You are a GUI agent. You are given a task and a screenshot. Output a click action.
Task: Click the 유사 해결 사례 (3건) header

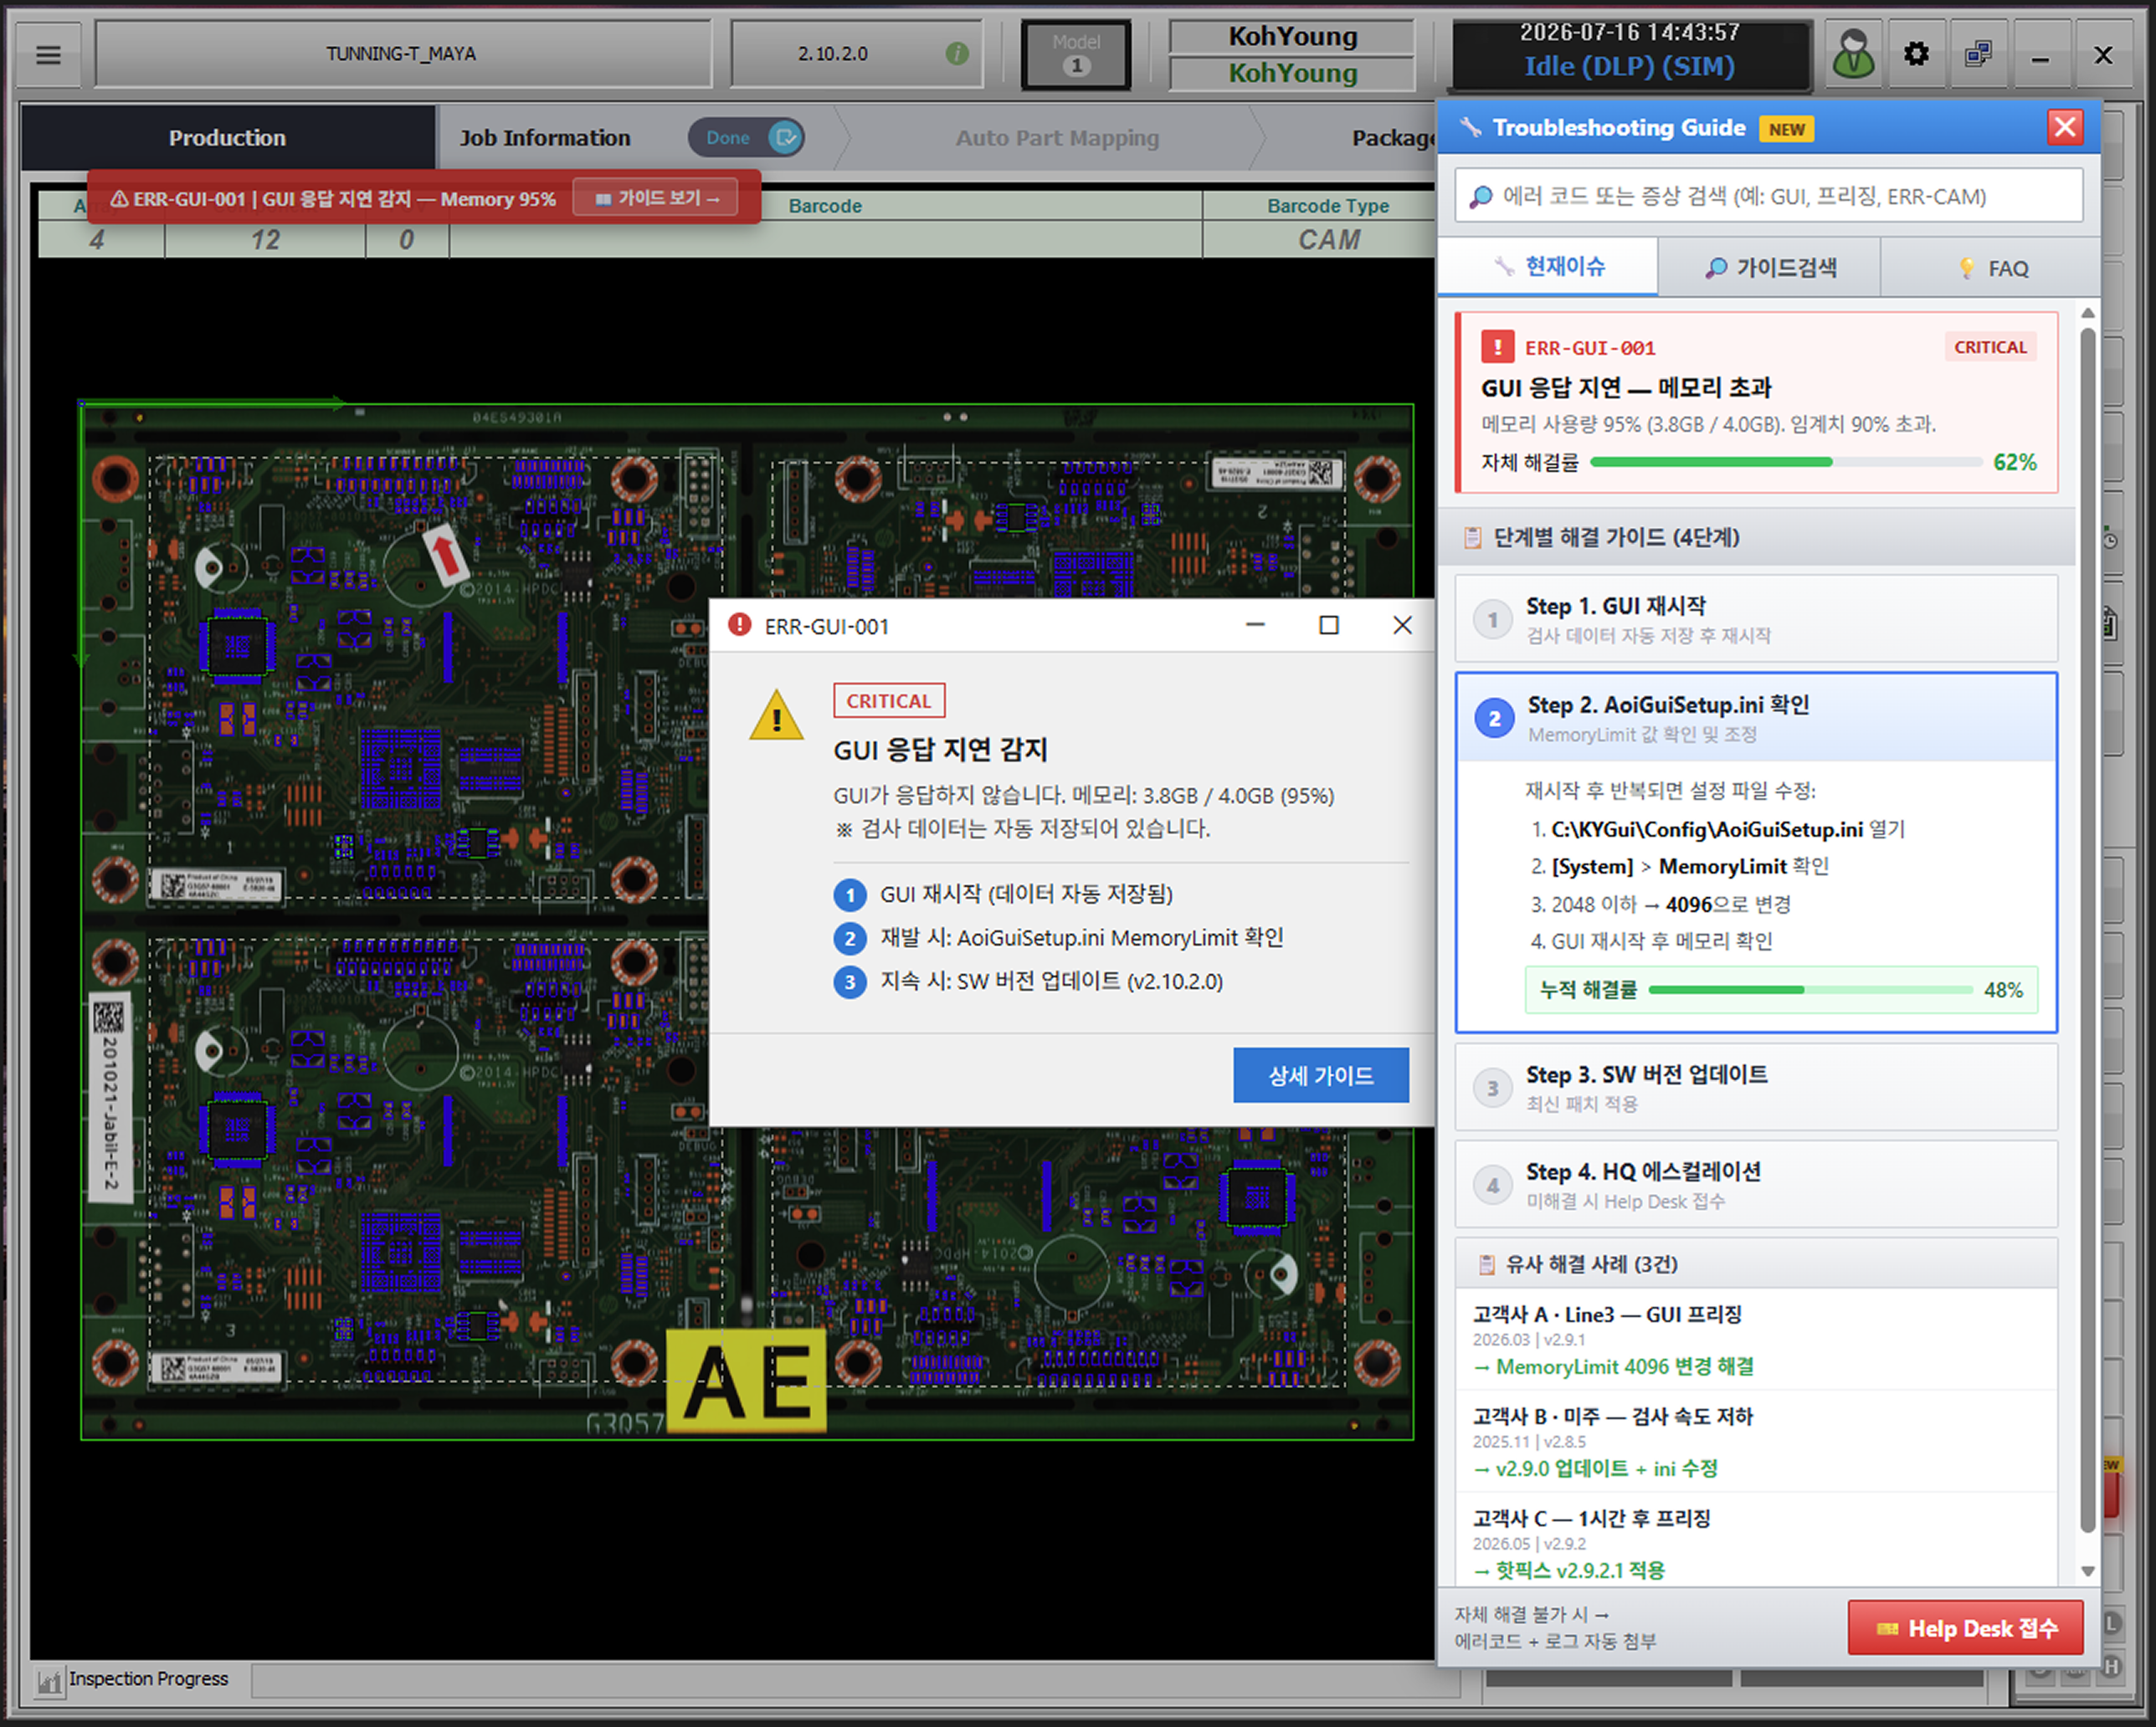pos(1756,1264)
